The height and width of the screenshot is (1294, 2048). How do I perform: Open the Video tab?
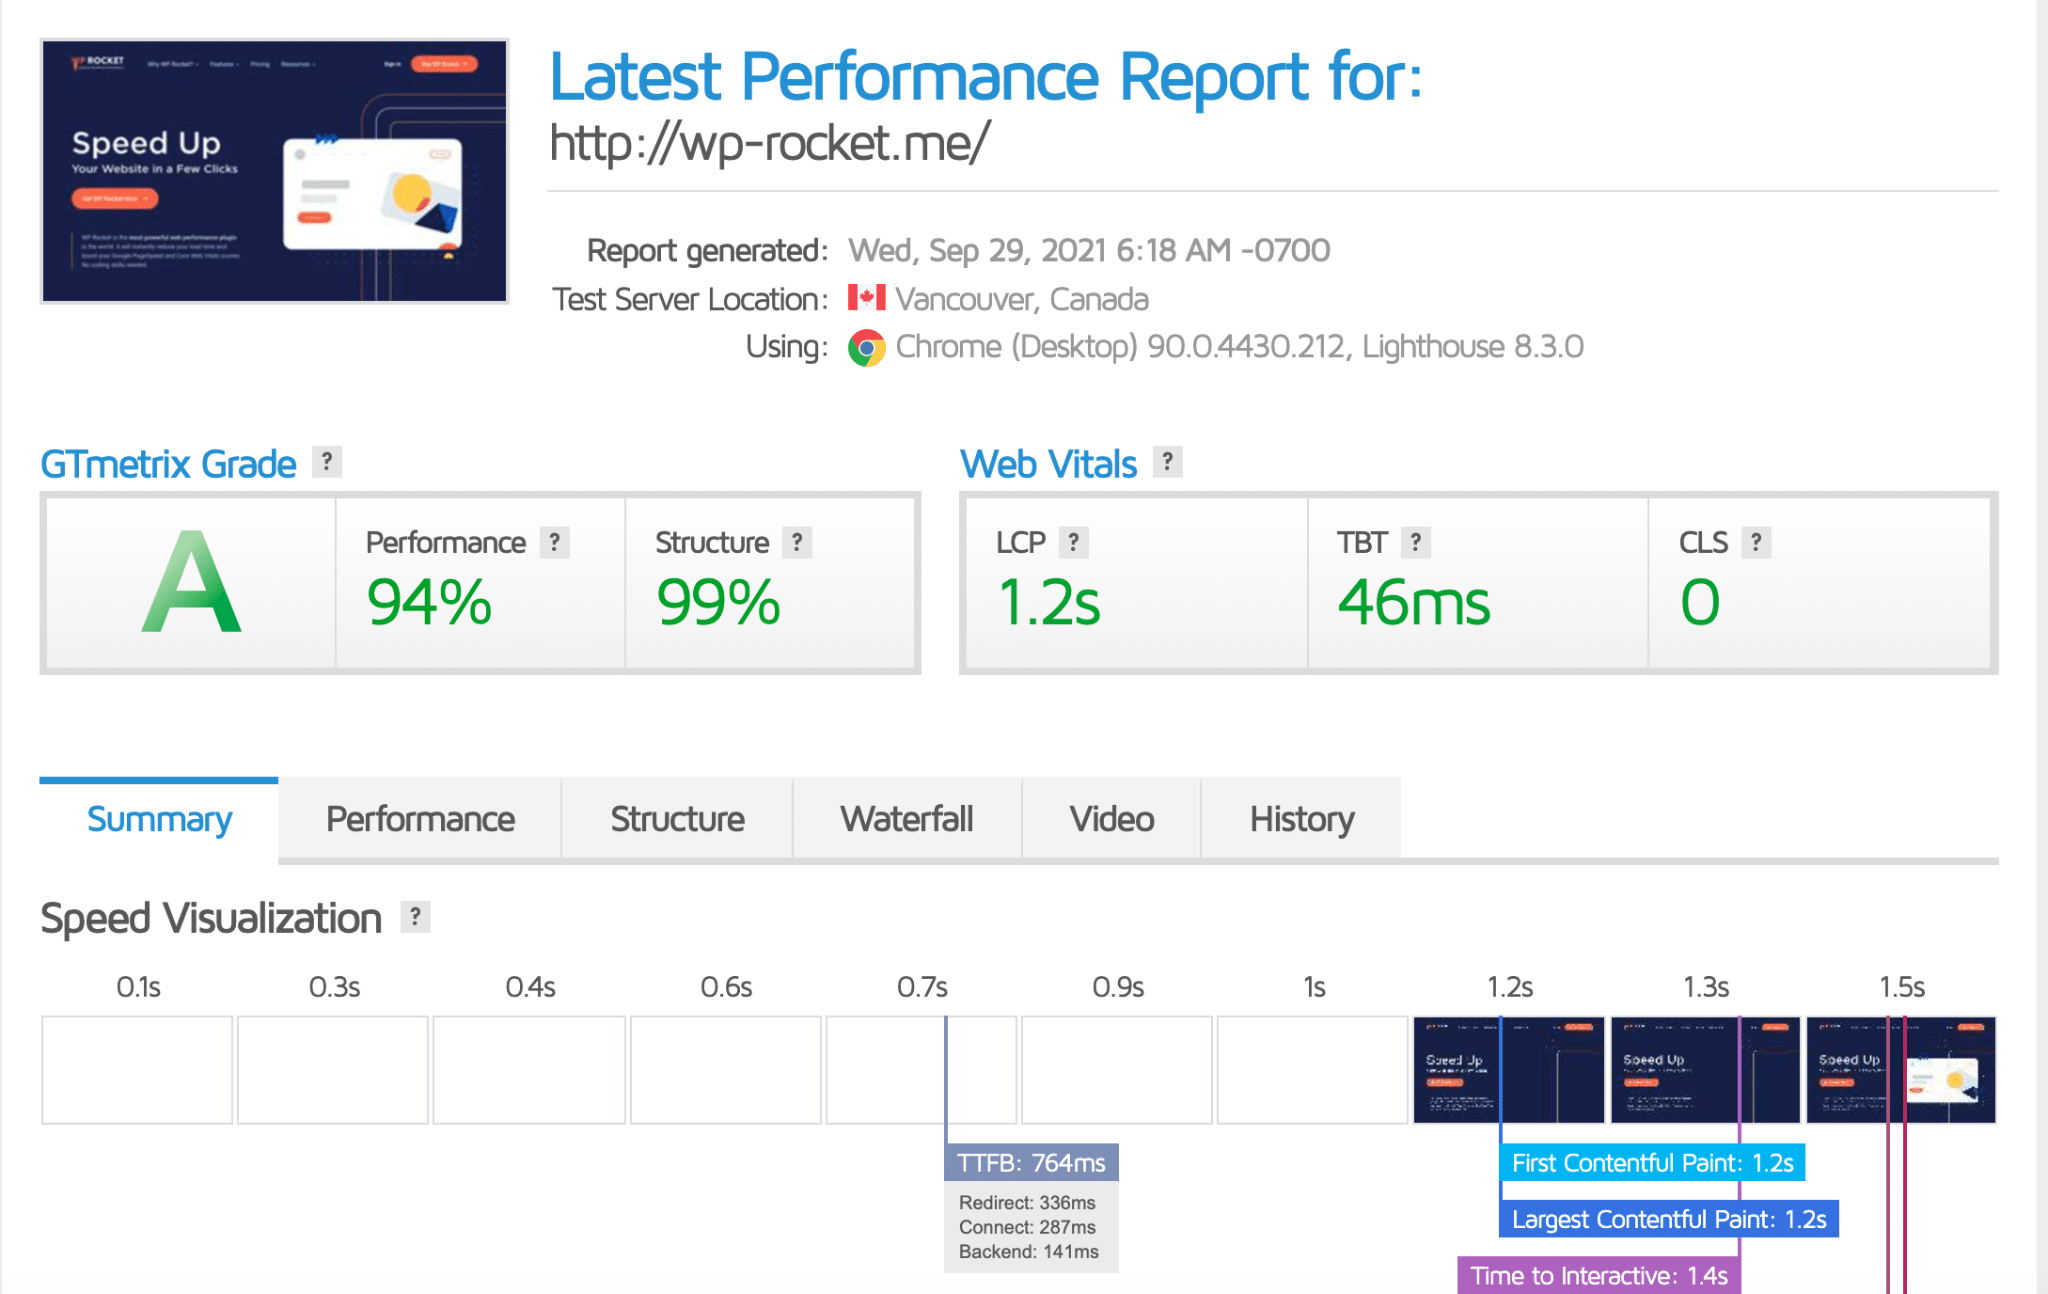pyautogui.click(x=1109, y=818)
